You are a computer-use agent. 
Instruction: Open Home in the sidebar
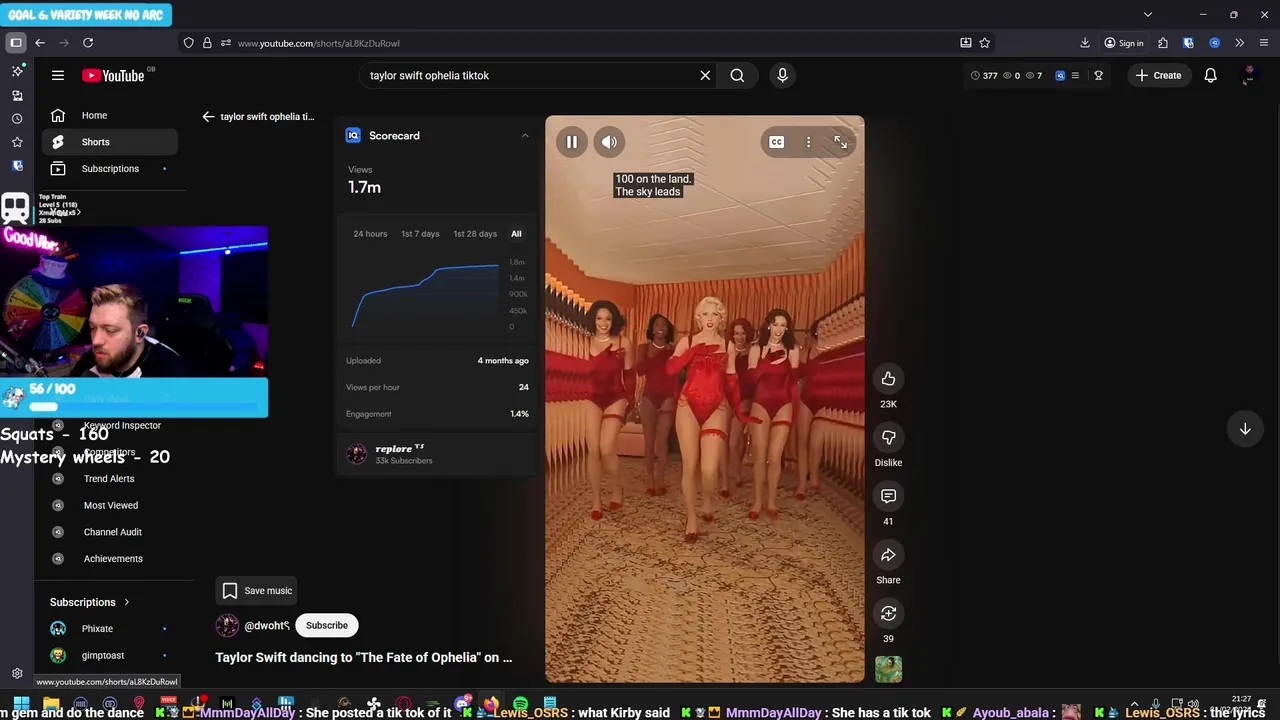[x=110, y=115]
